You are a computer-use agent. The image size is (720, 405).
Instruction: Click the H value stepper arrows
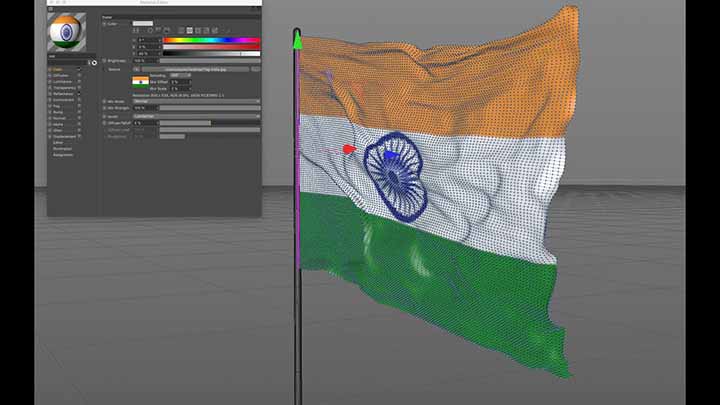(x=160, y=40)
